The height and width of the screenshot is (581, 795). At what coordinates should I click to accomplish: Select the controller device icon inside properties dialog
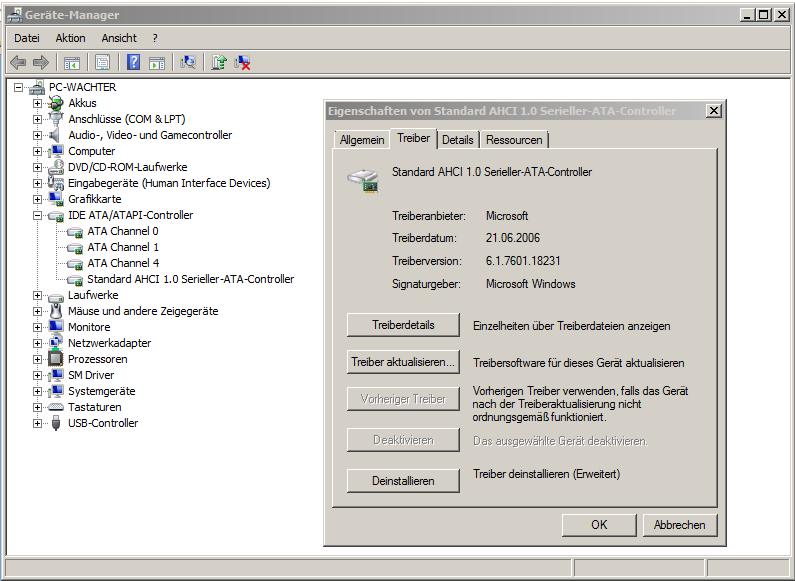coord(364,180)
